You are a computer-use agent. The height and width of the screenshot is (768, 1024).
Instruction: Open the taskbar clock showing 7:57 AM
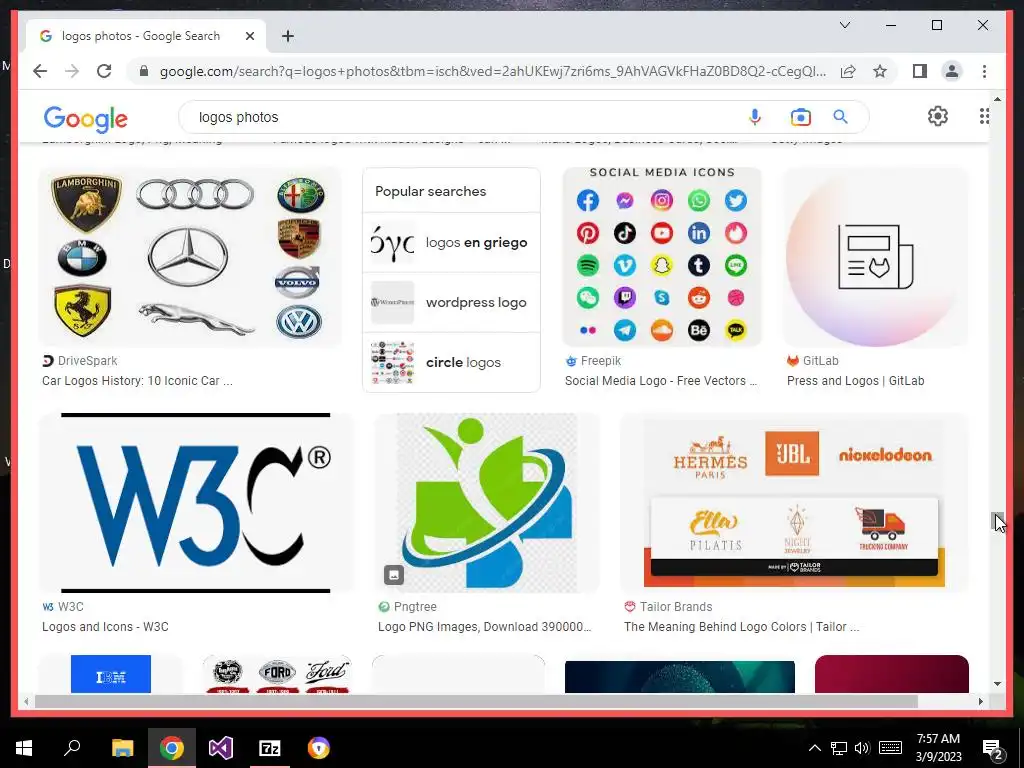tap(938, 748)
